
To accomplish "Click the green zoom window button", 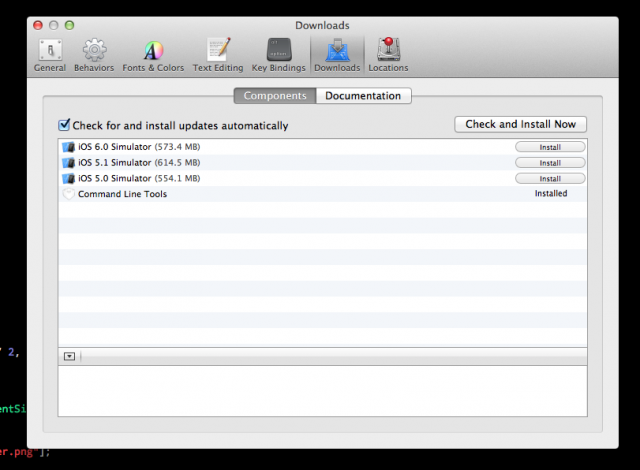I will [70, 24].
